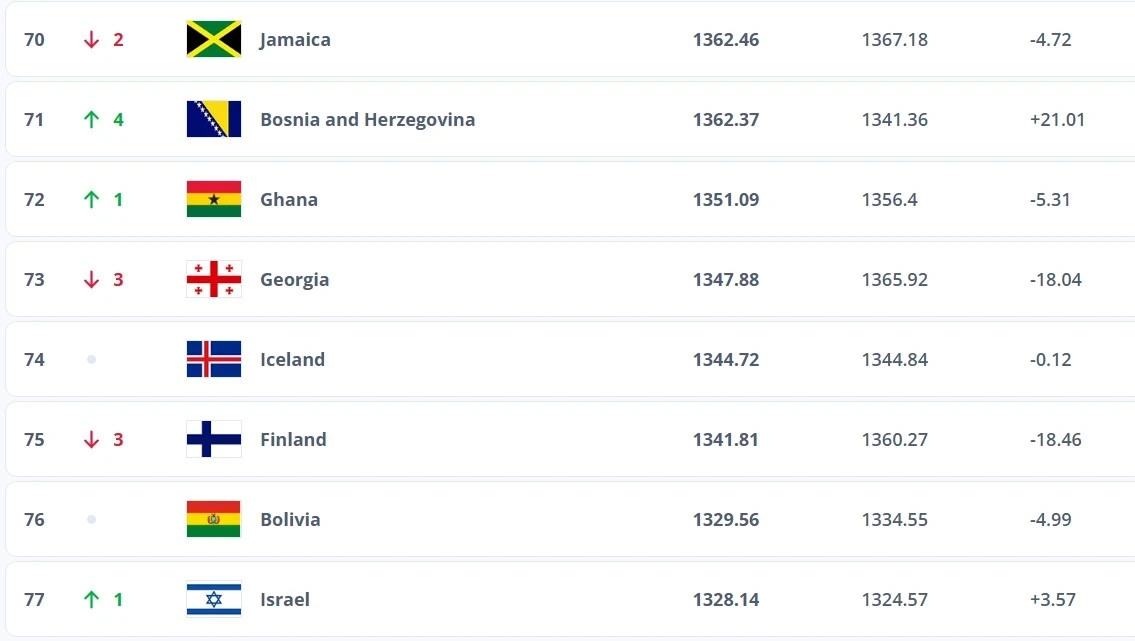Click the green up arrow beside Bosnia

(92, 120)
